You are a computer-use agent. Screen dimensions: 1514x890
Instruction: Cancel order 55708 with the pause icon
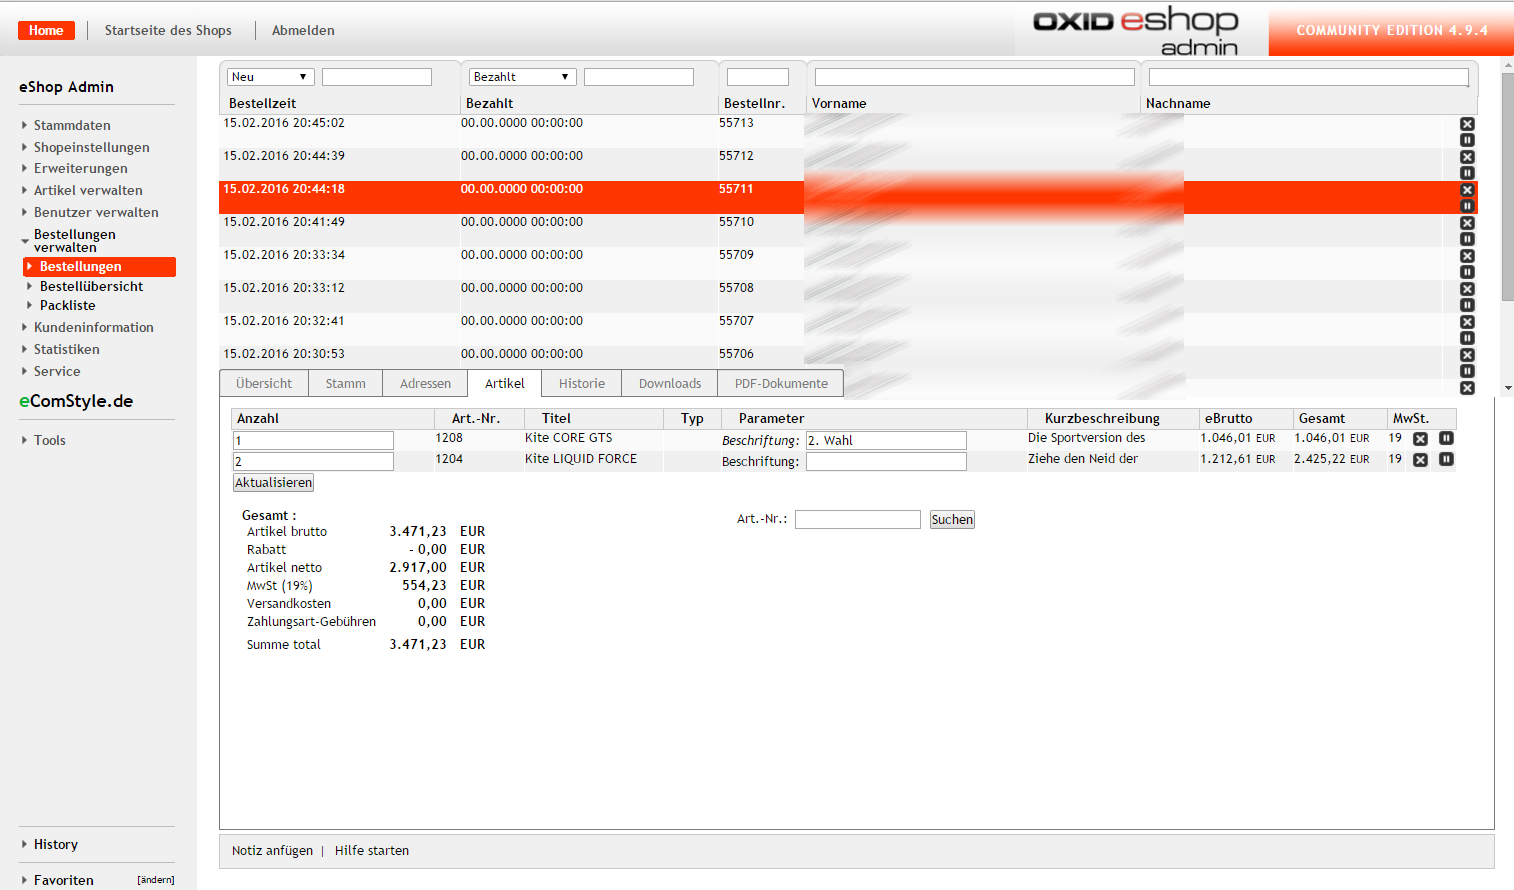(x=1467, y=305)
